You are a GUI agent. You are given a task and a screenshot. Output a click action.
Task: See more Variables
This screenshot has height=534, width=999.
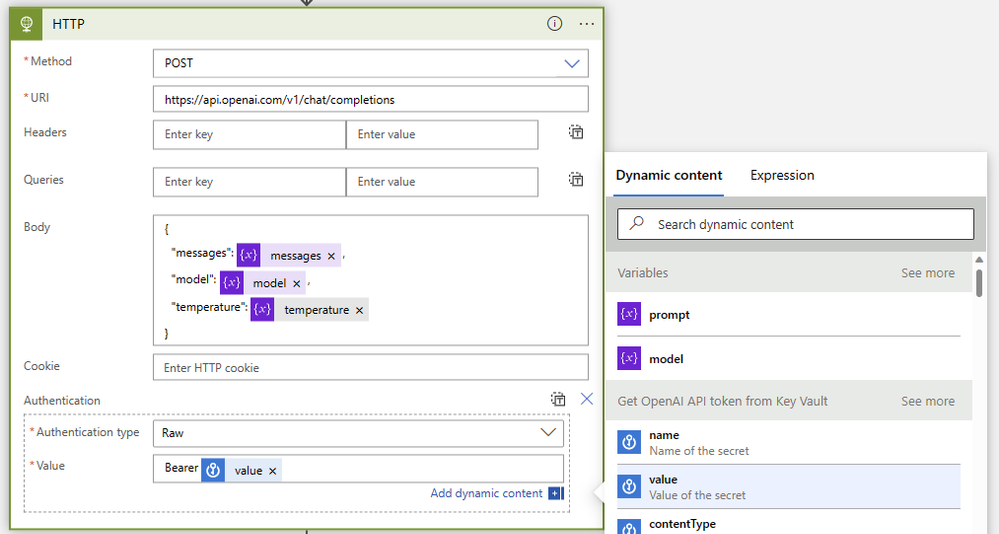(x=928, y=273)
